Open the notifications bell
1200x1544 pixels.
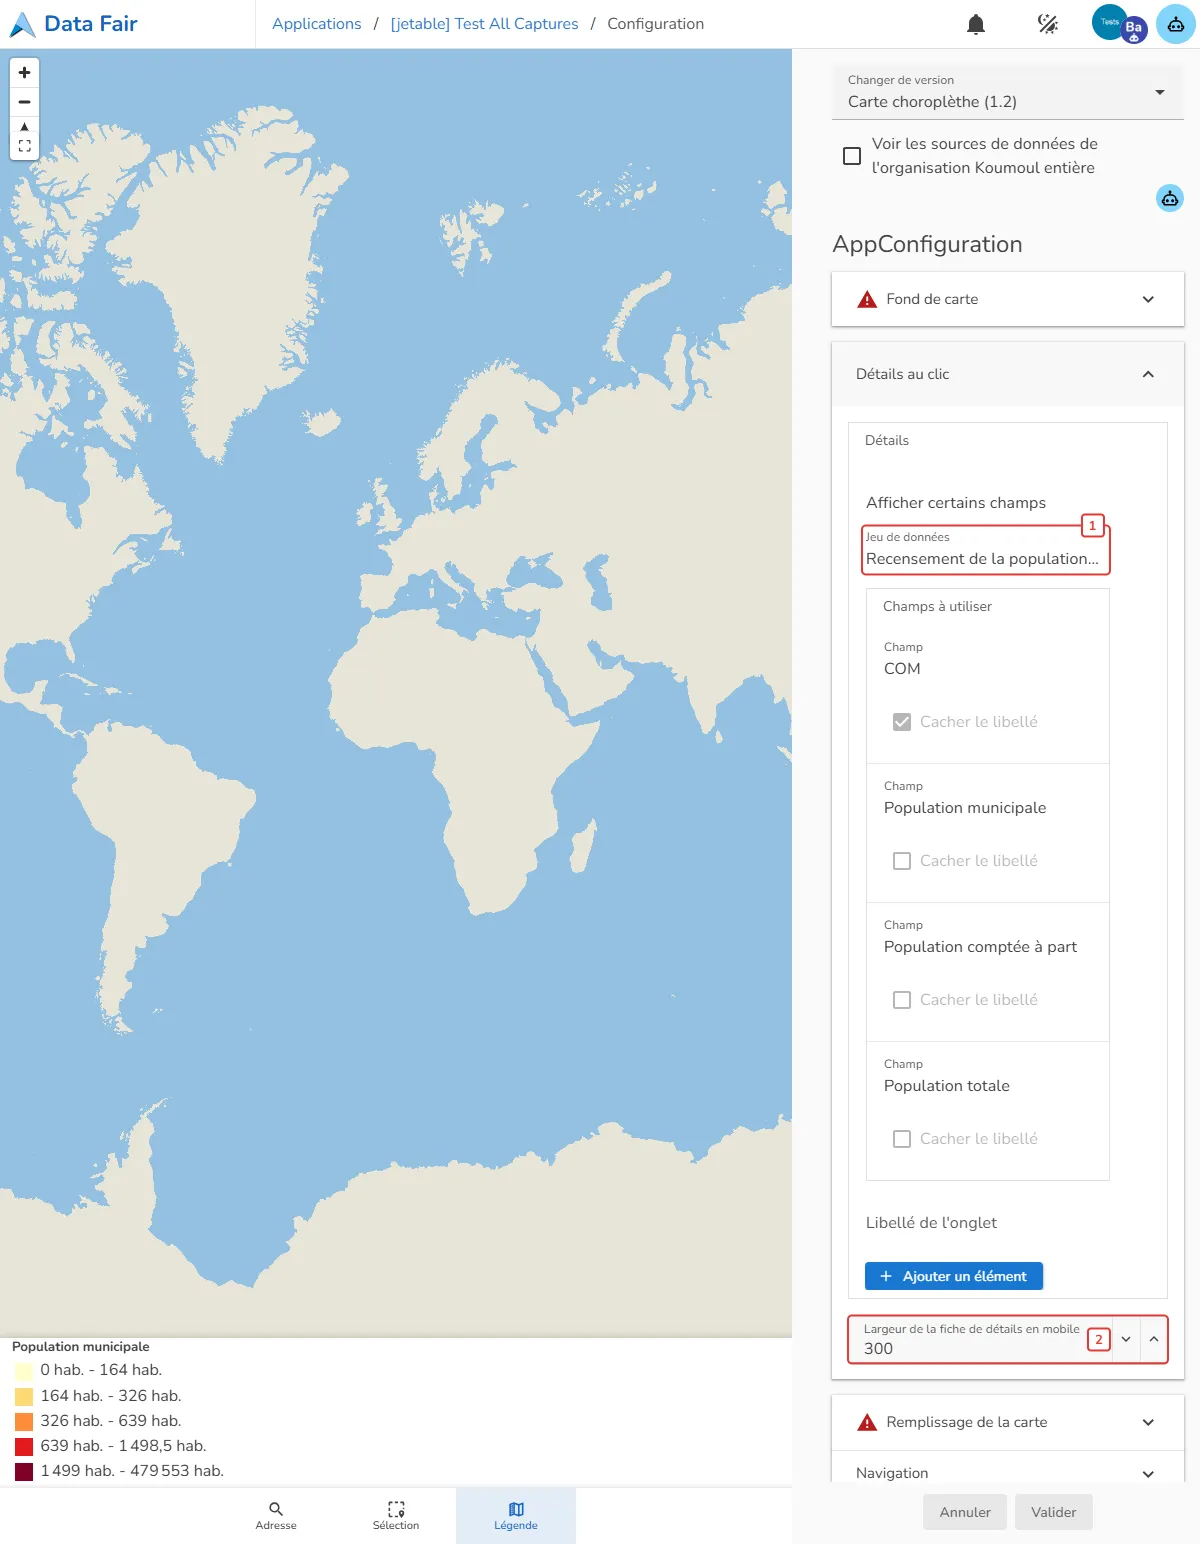[x=976, y=24]
